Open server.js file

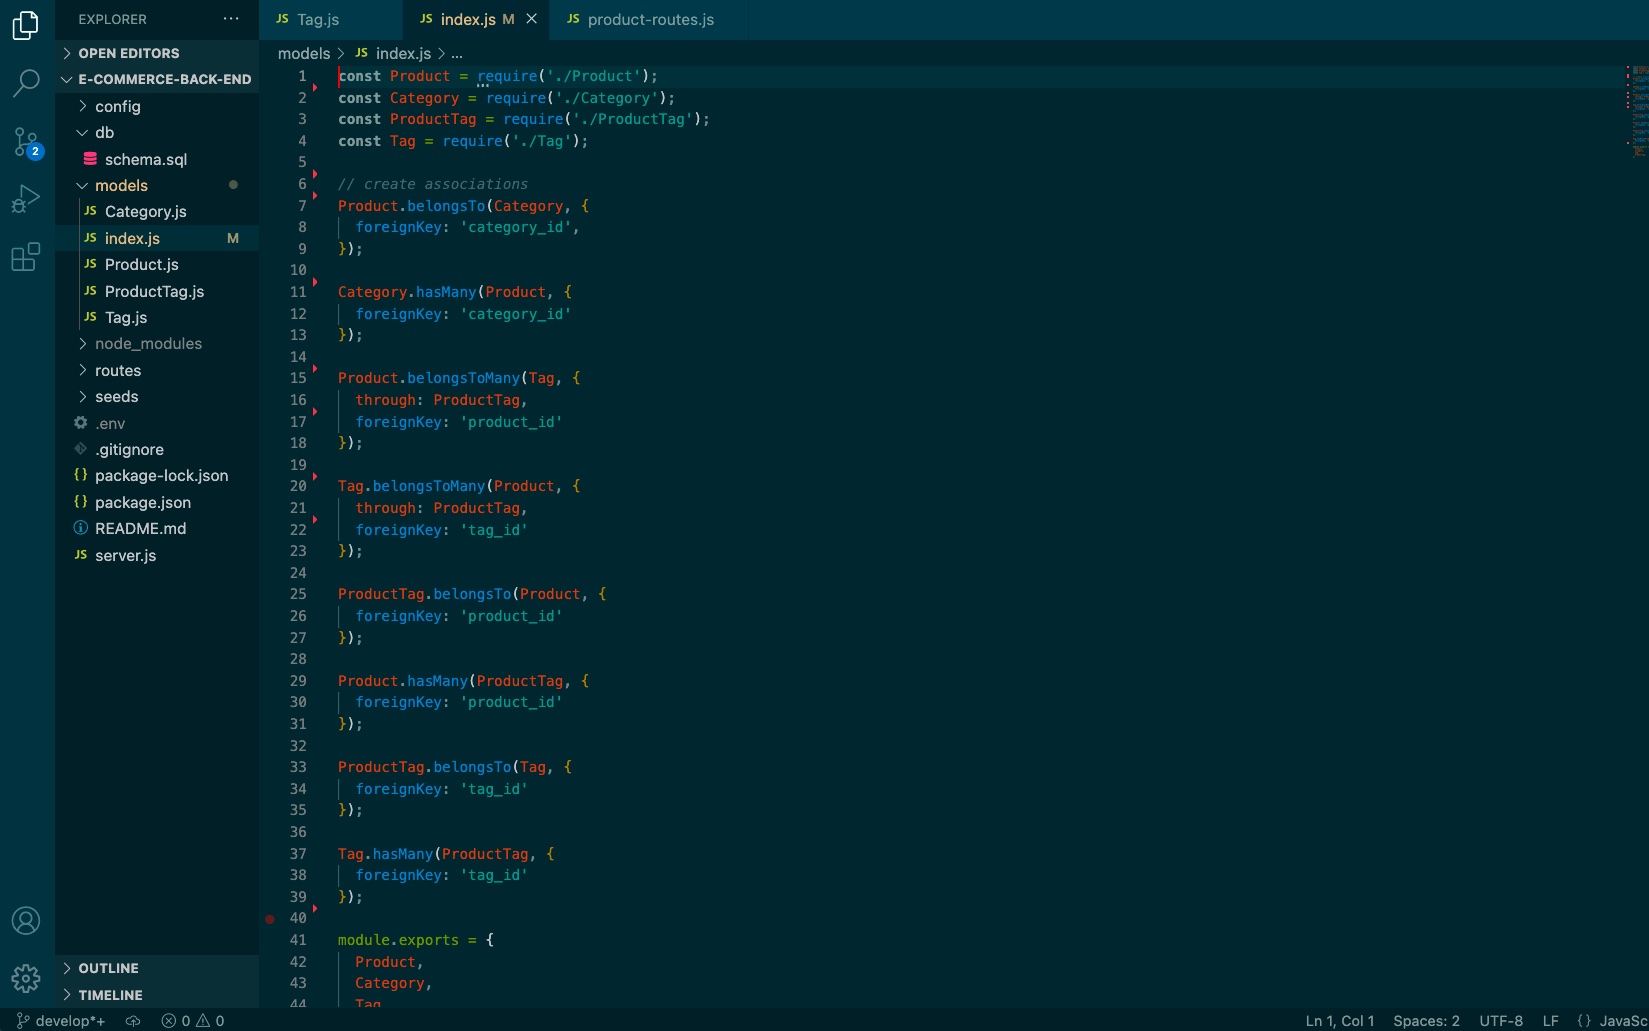157,555
